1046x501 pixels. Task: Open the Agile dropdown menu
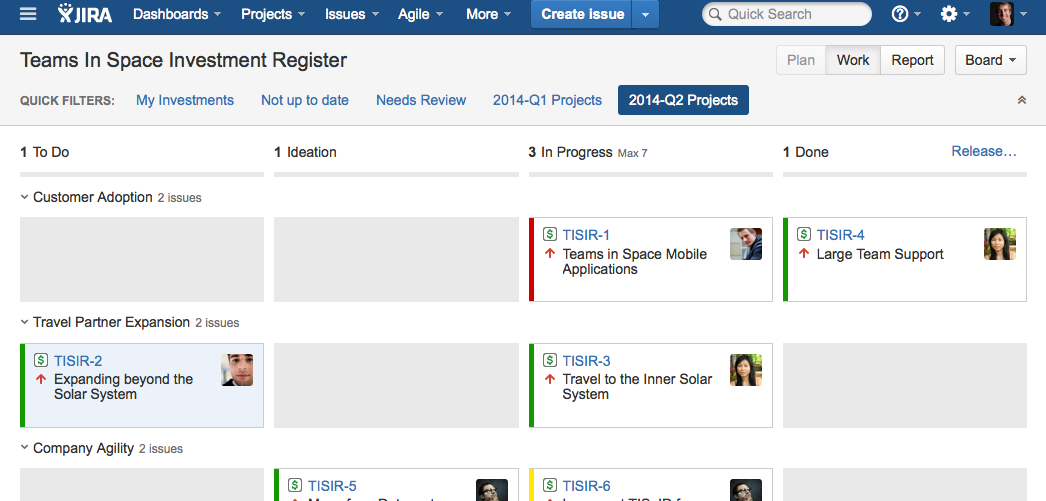(420, 14)
